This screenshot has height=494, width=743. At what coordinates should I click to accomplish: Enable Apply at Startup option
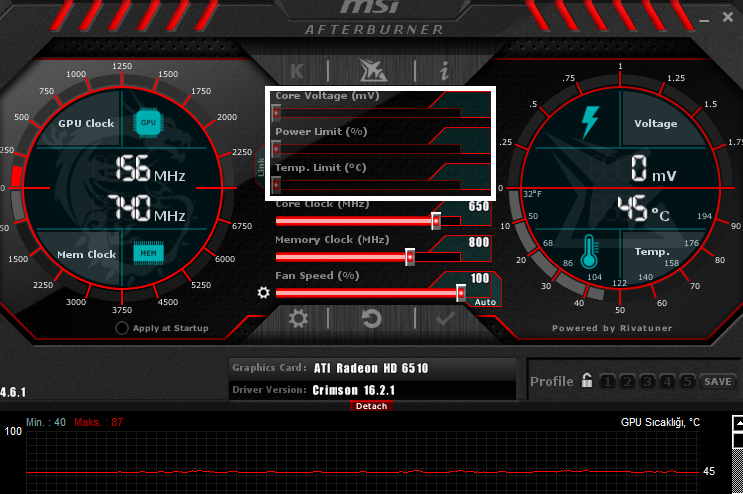tap(122, 328)
